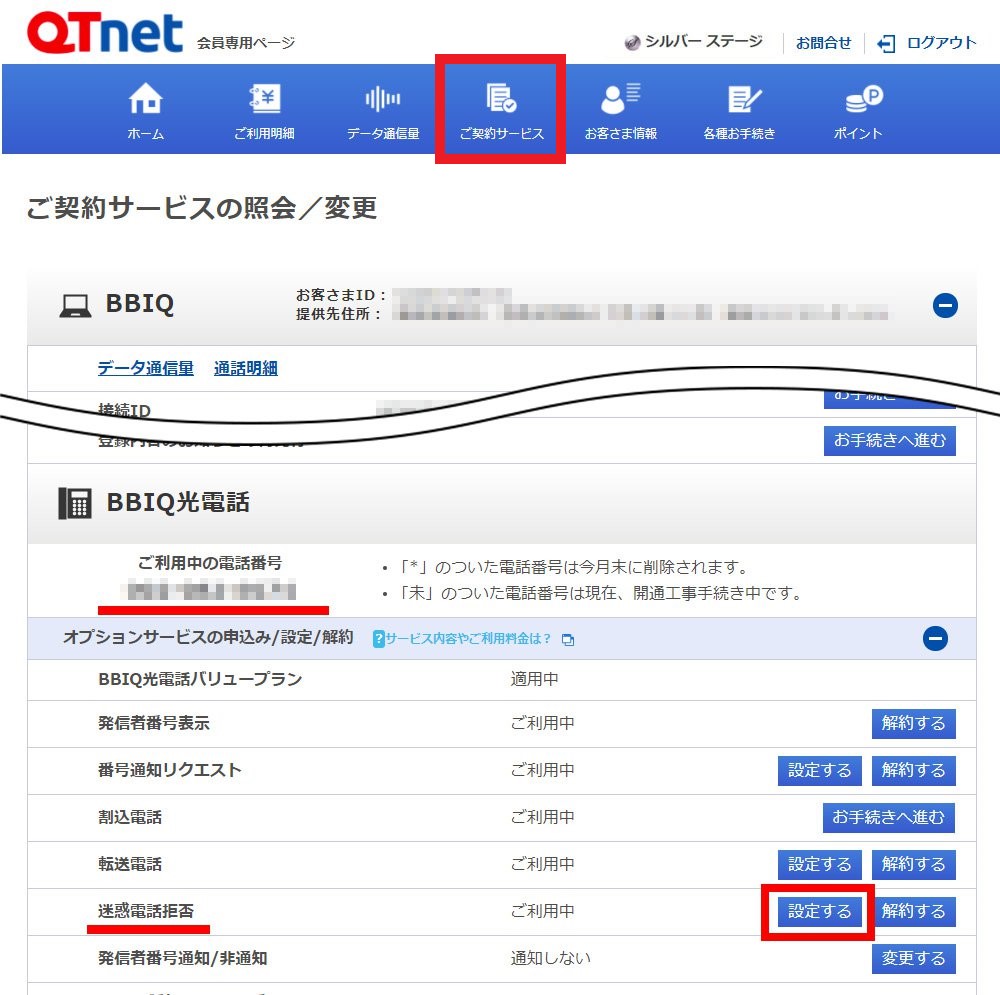
Task: Click the ご利用中の電話番号 label
Action: (210, 563)
